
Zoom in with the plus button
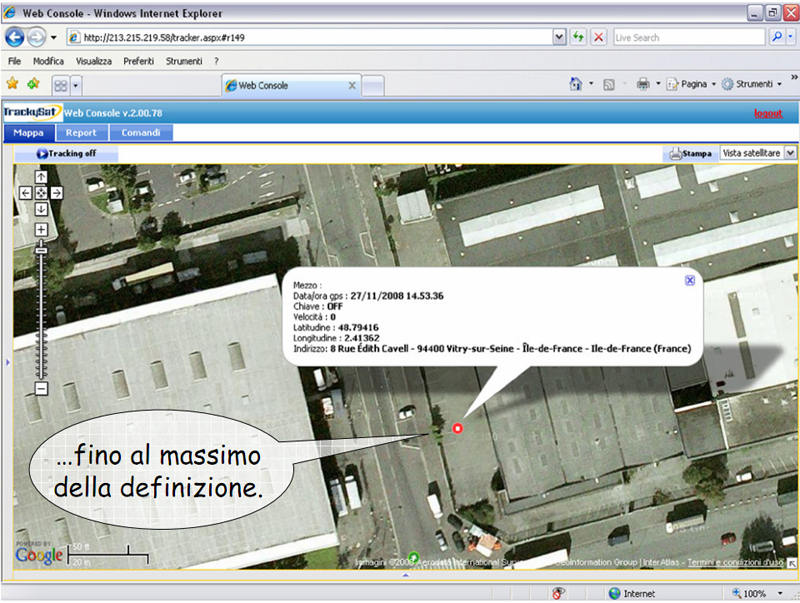tap(41, 230)
